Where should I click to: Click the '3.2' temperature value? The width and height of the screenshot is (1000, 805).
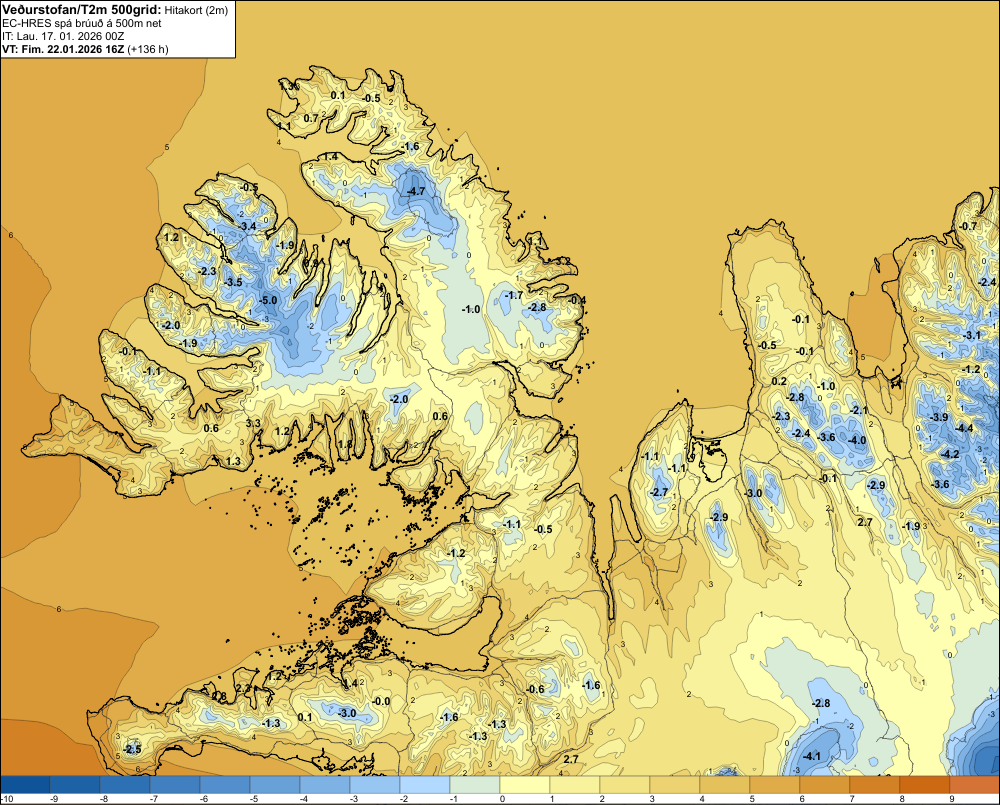[562, 261]
